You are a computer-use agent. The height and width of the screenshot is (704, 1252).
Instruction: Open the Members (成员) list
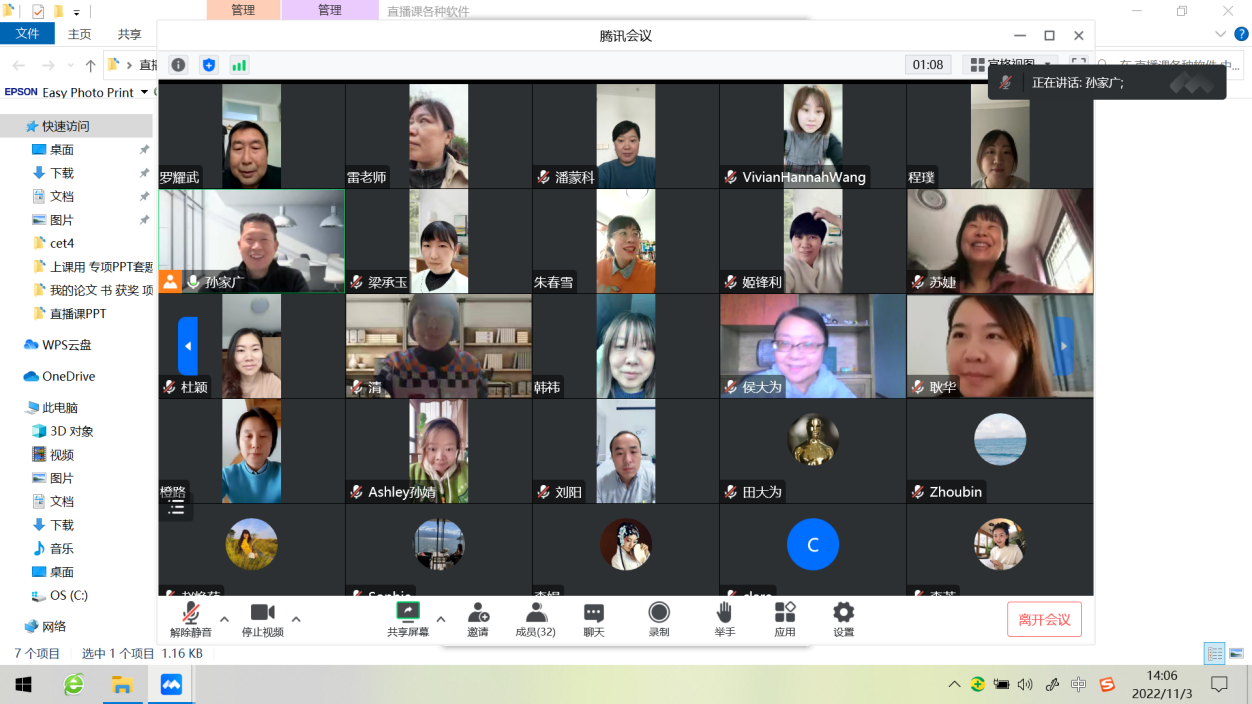tap(535, 613)
